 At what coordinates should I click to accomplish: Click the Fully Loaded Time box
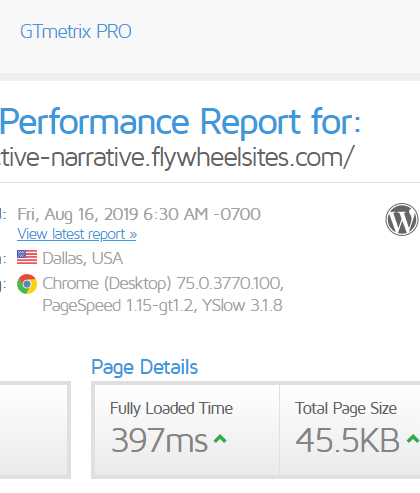click(187, 430)
